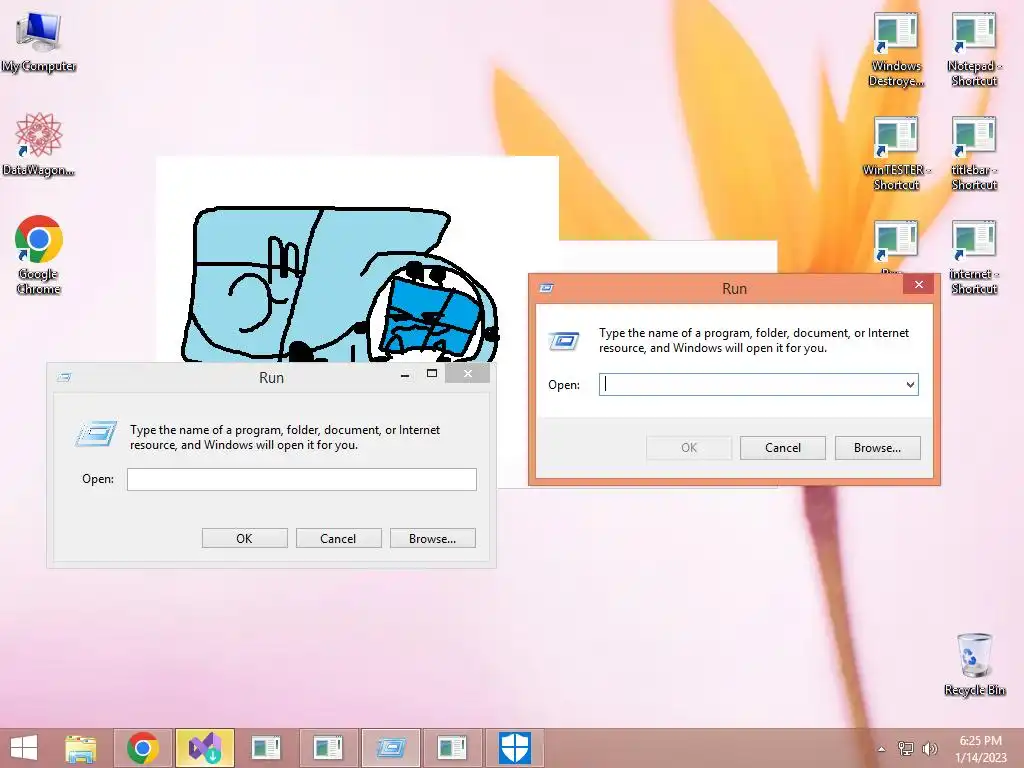Click the Windows Start button on the taskbar
The width and height of the screenshot is (1024, 768).
point(24,748)
